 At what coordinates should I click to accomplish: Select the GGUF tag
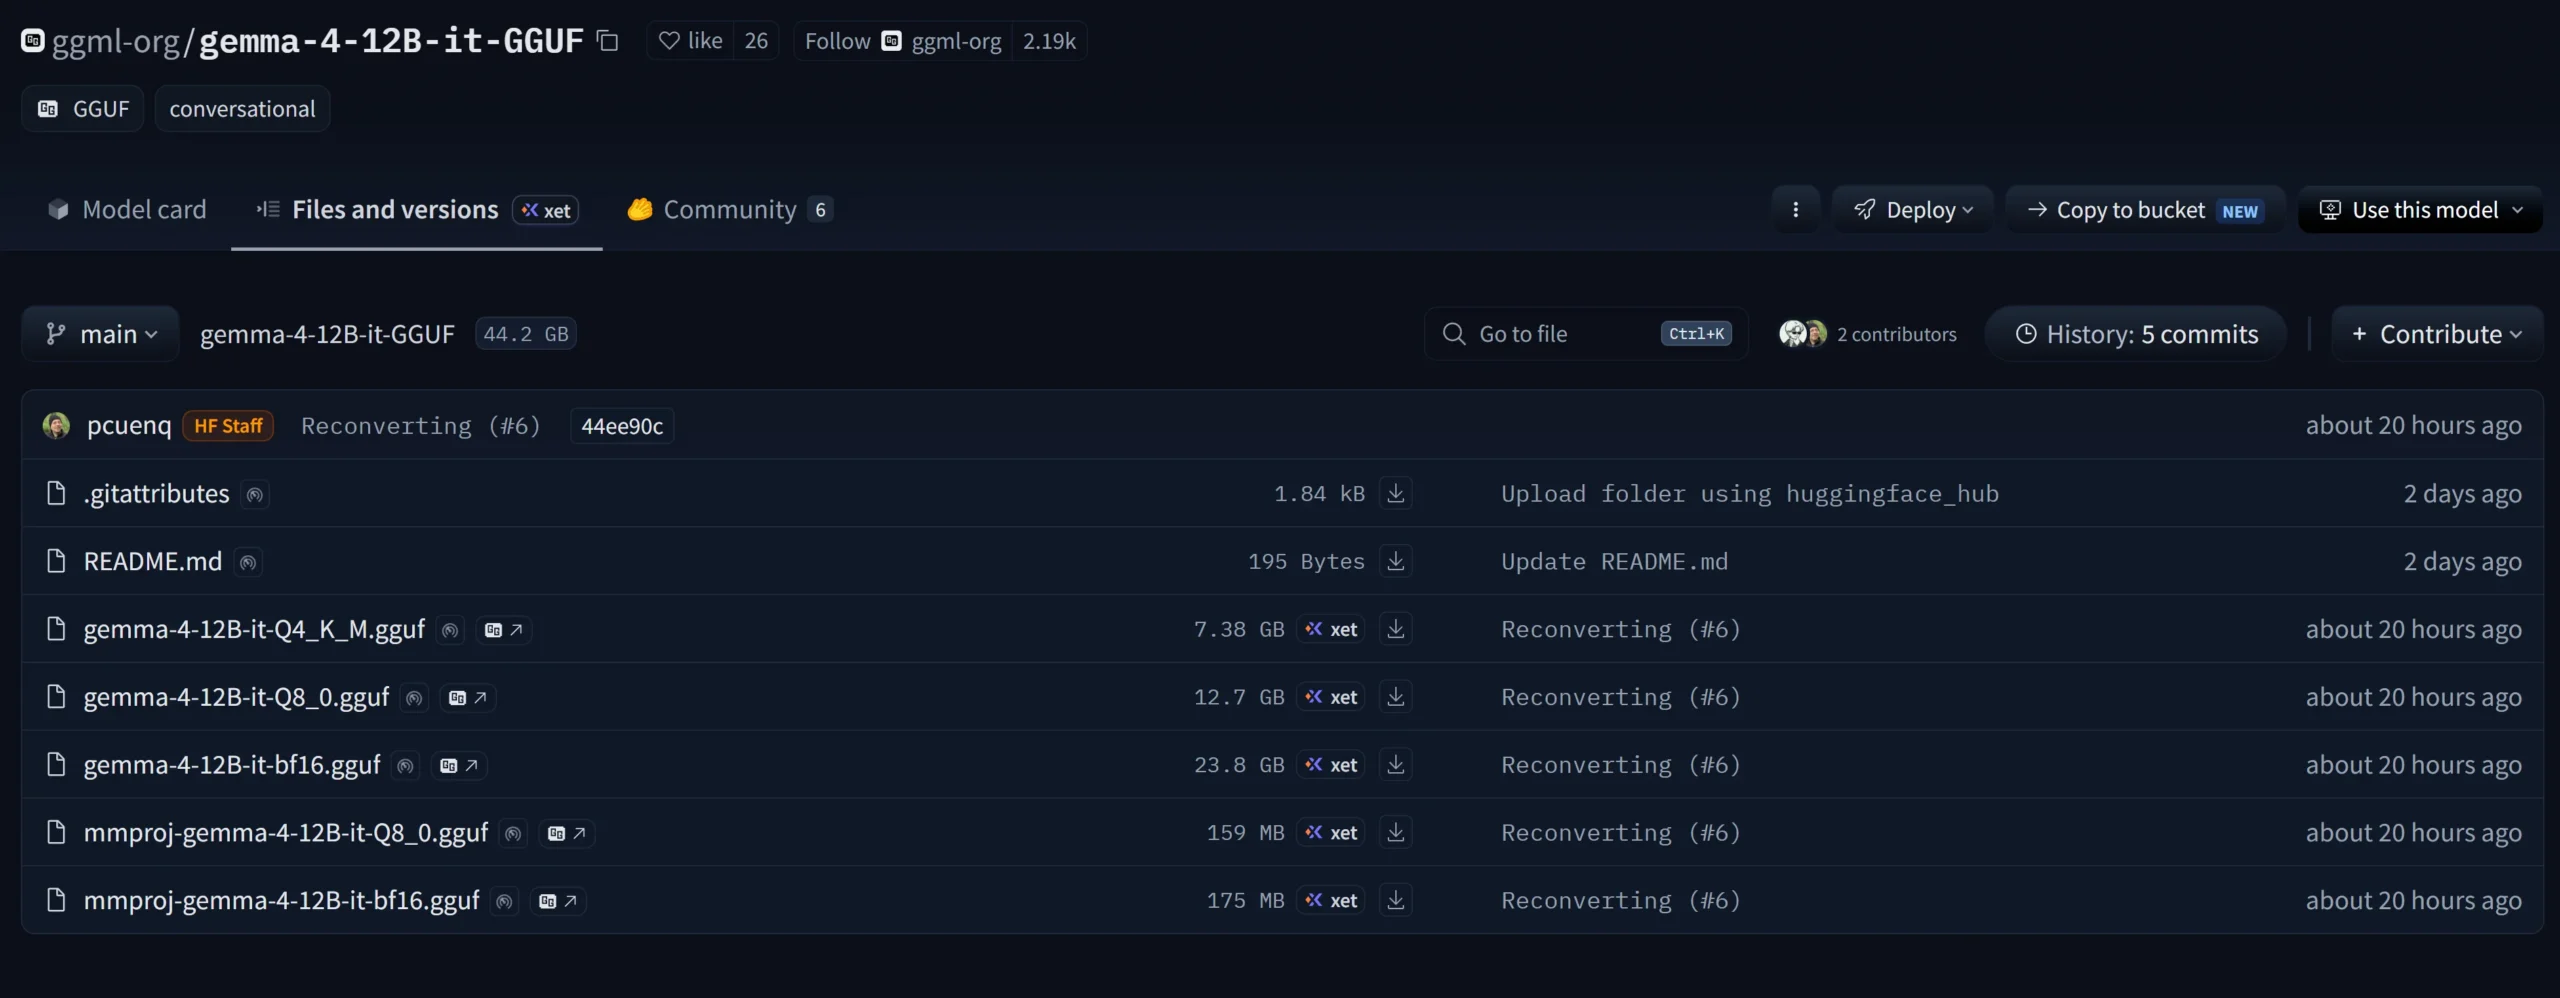coord(83,109)
